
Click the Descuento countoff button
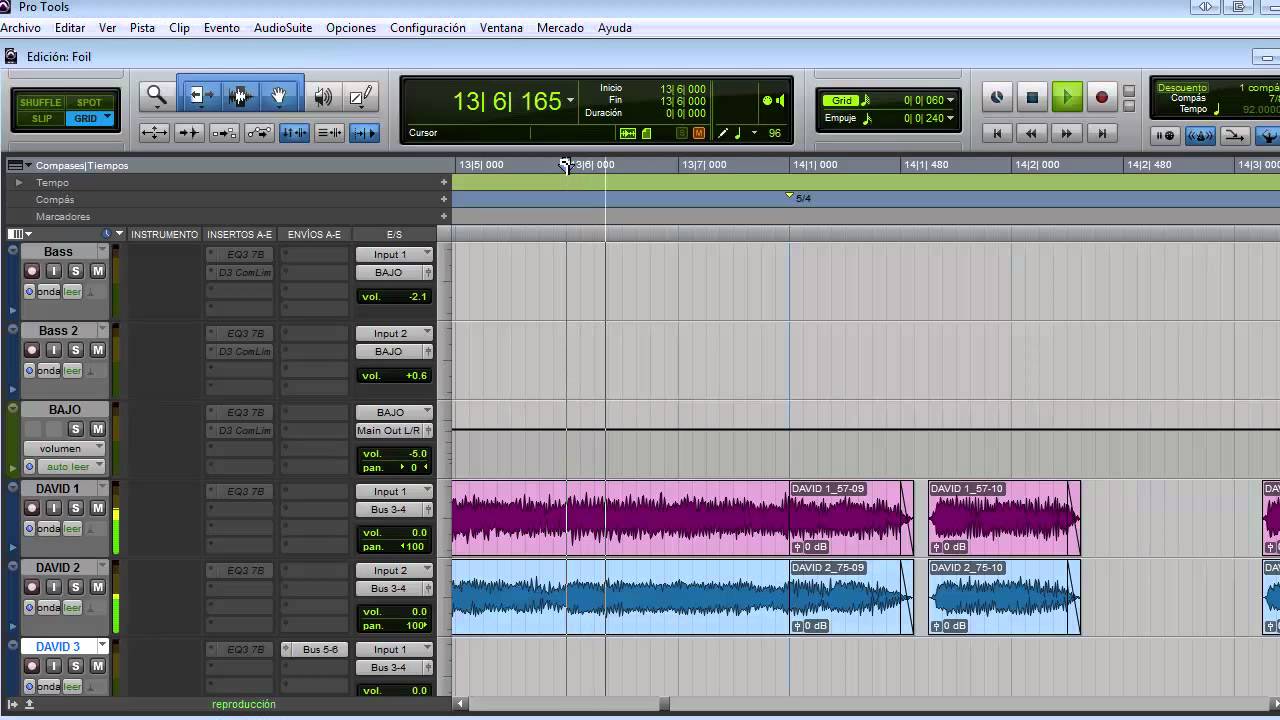(1182, 88)
